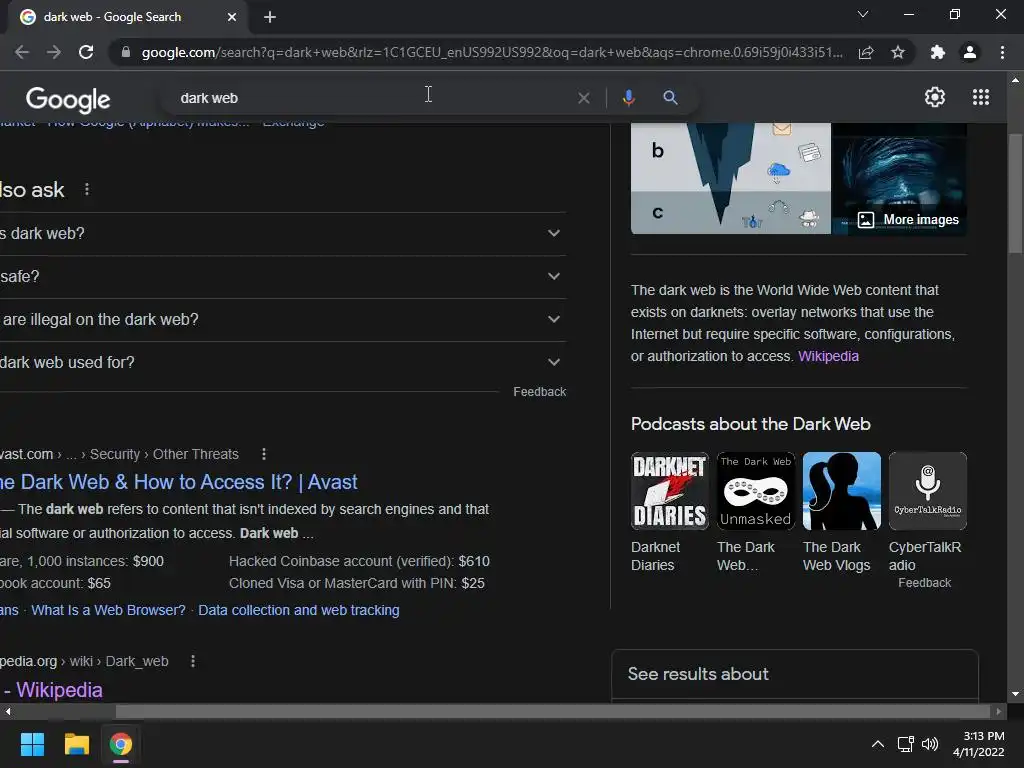This screenshot has width=1024, height=768.
Task: Open the Wikipedia result three-dot menu
Action: point(193,661)
